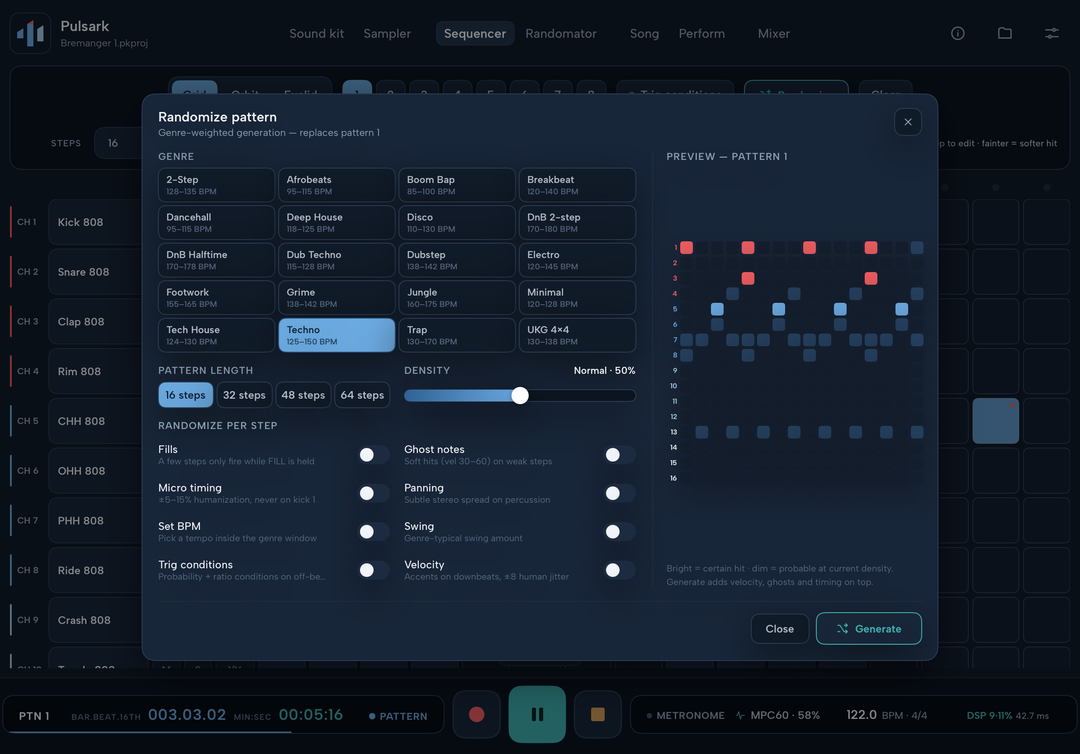Switch to the Sound kit tab
This screenshot has height=754, width=1080.
316,34
